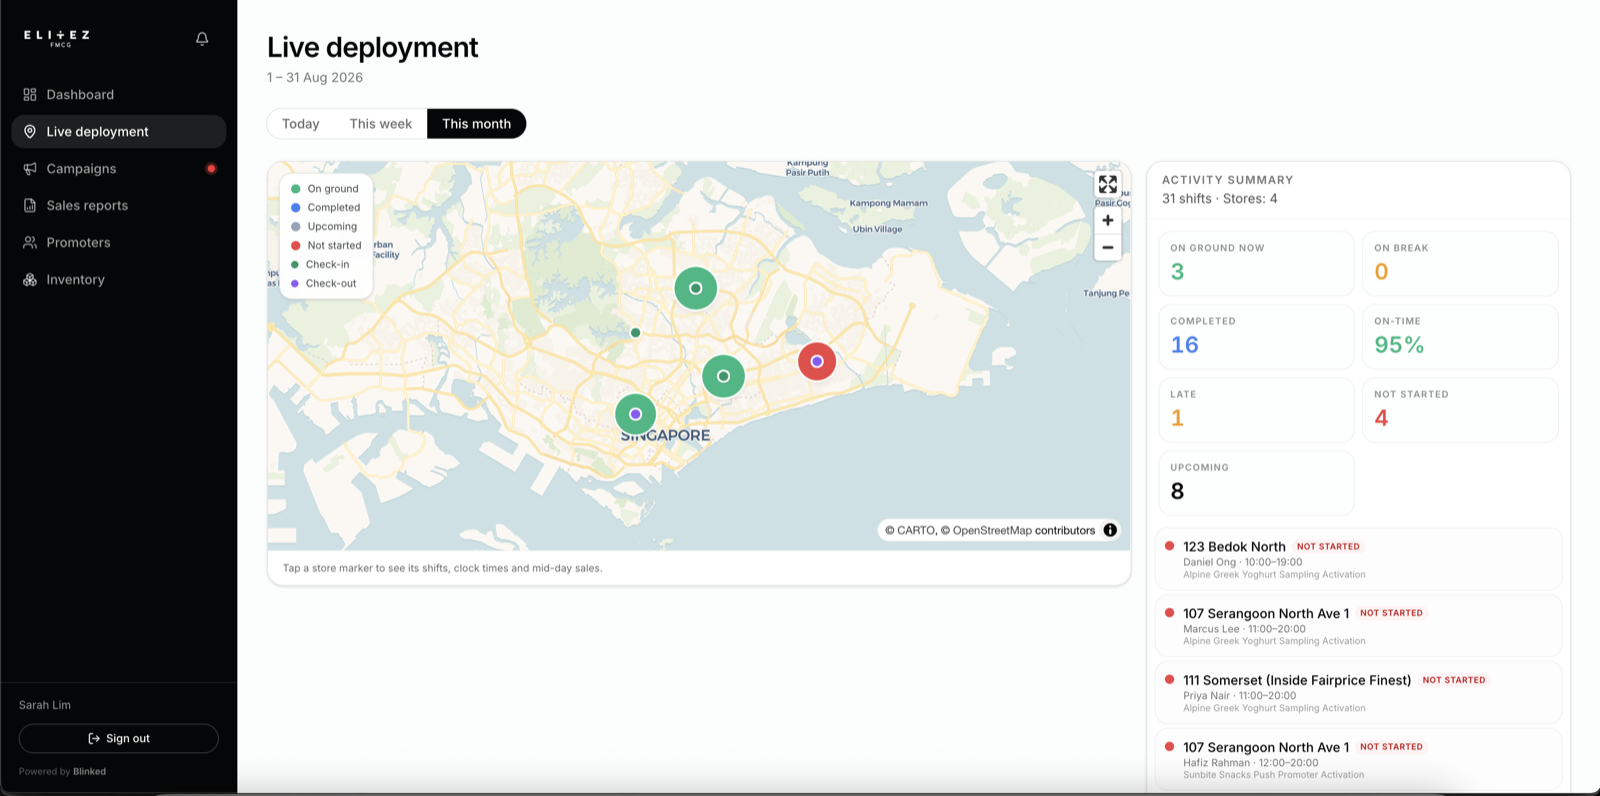Viewport: 1600px width, 796px height.
Task: Open Hafiz Rahman's Serangoon North shift
Action: pyautogui.click(x=1358, y=760)
